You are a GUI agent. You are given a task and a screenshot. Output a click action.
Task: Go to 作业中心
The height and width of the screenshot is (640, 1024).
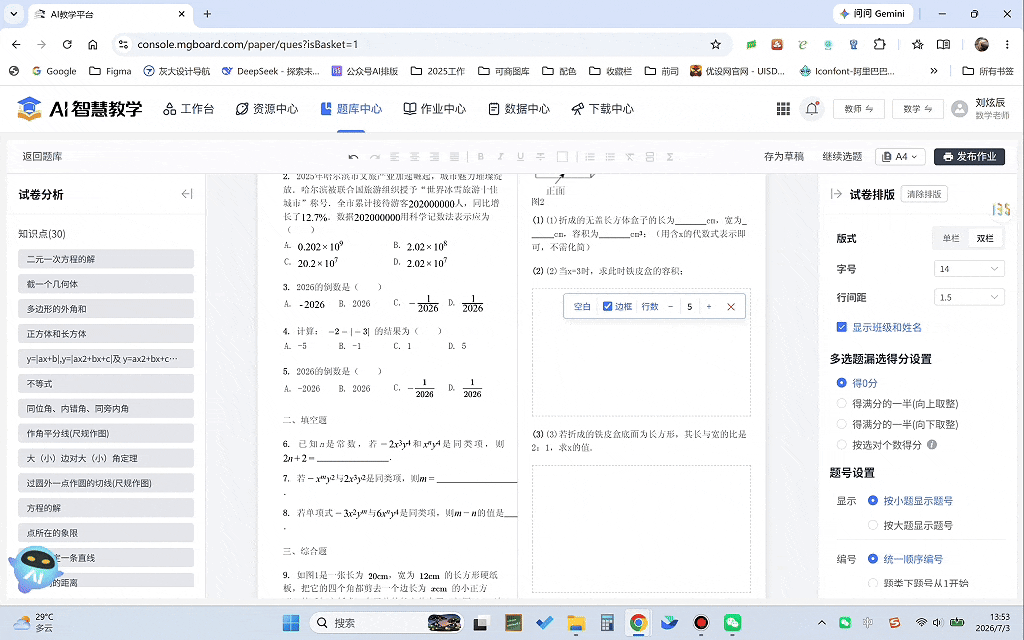tap(434, 109)
